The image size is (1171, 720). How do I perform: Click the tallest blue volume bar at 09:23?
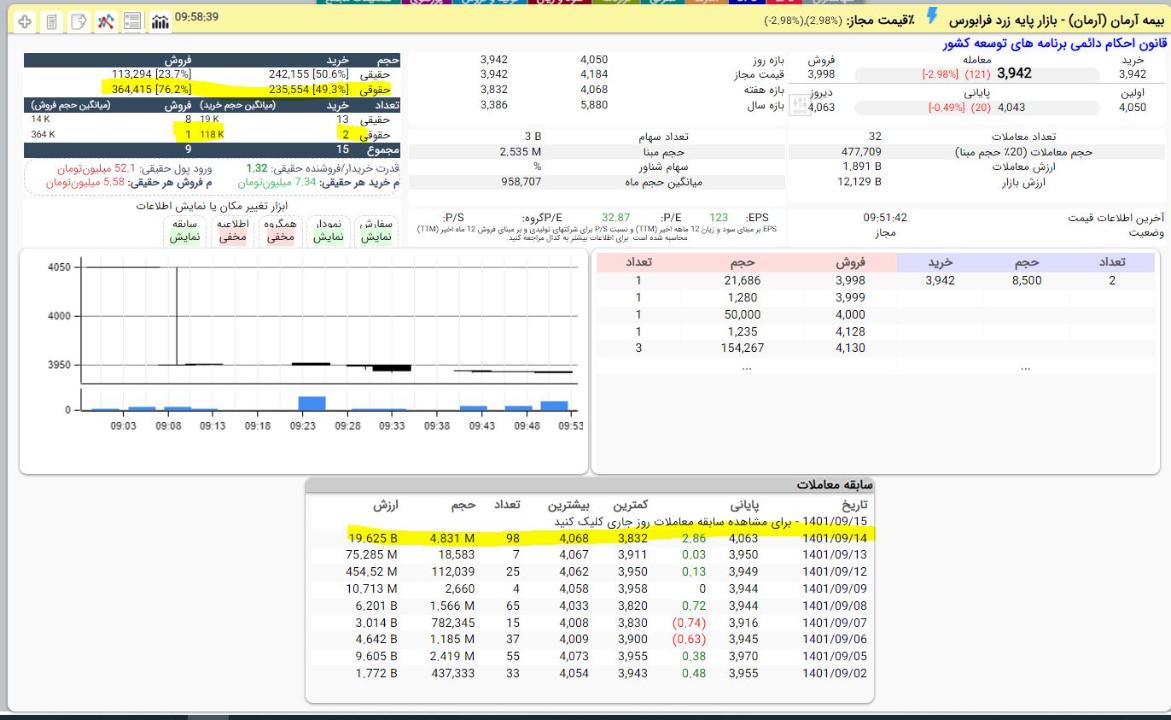coord(312,403)
